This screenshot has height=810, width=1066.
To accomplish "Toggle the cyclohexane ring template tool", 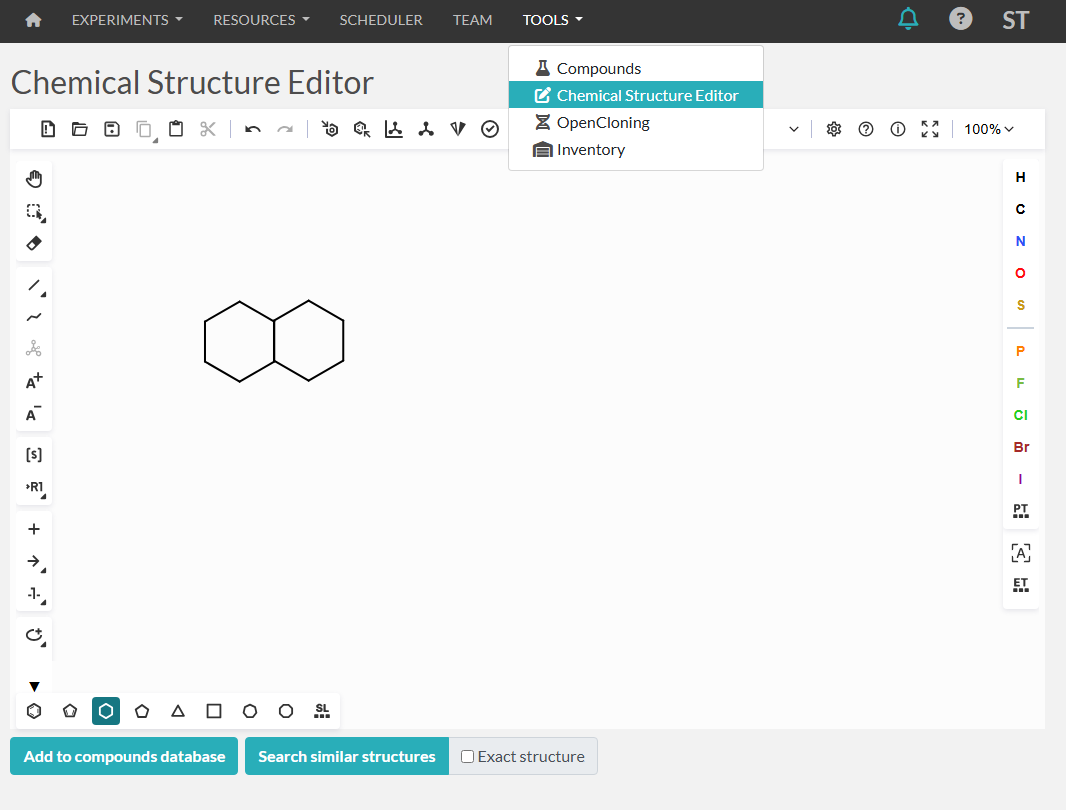I will coord(106,711).
